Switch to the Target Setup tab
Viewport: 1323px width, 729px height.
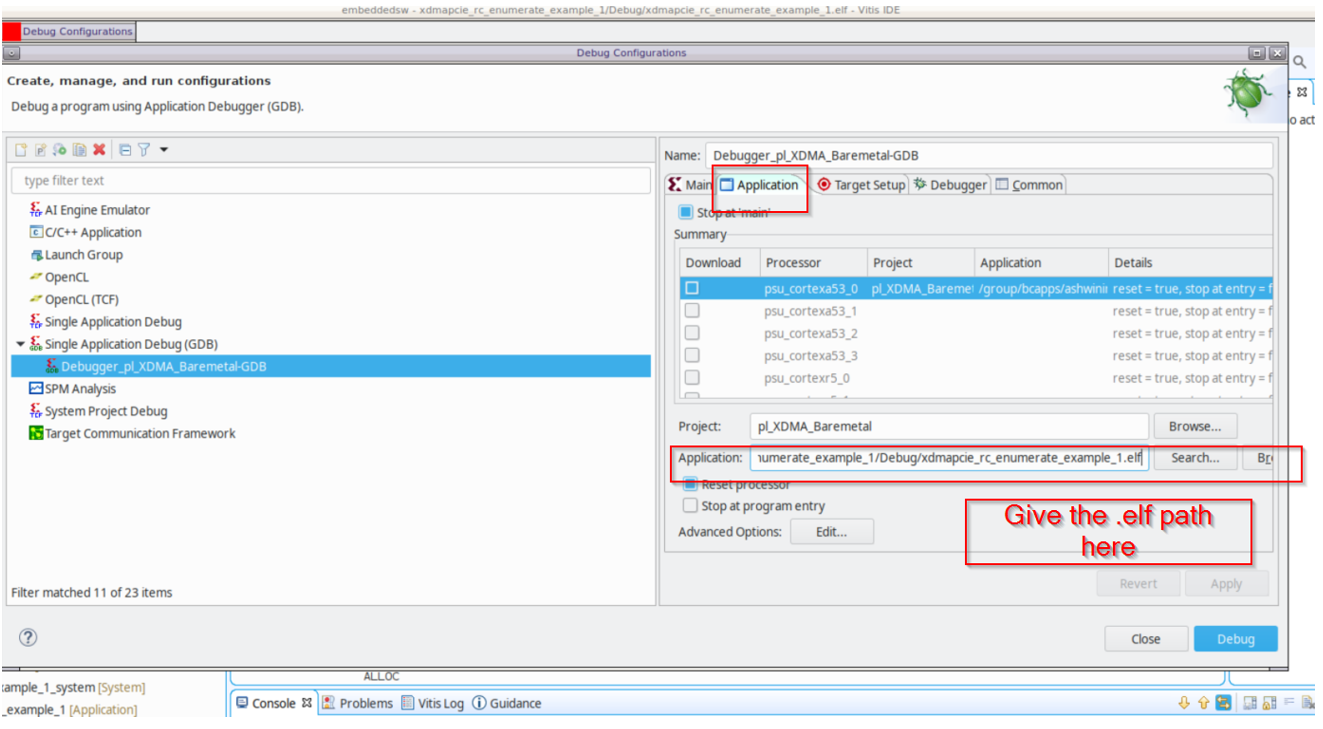[x=860, y=185]
